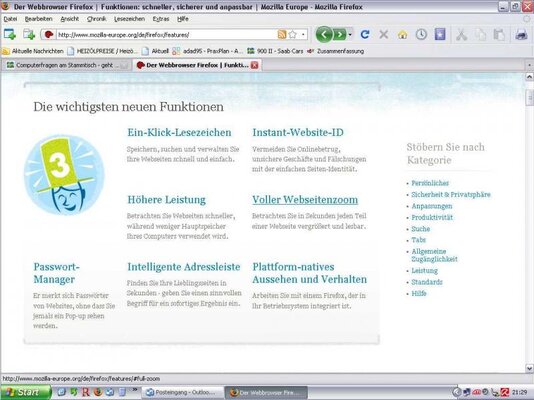Viewport: 534px width, 400px height.
Task: Switch to the Computerfragen am Stammtisch tab
Action: click(67, 65)
